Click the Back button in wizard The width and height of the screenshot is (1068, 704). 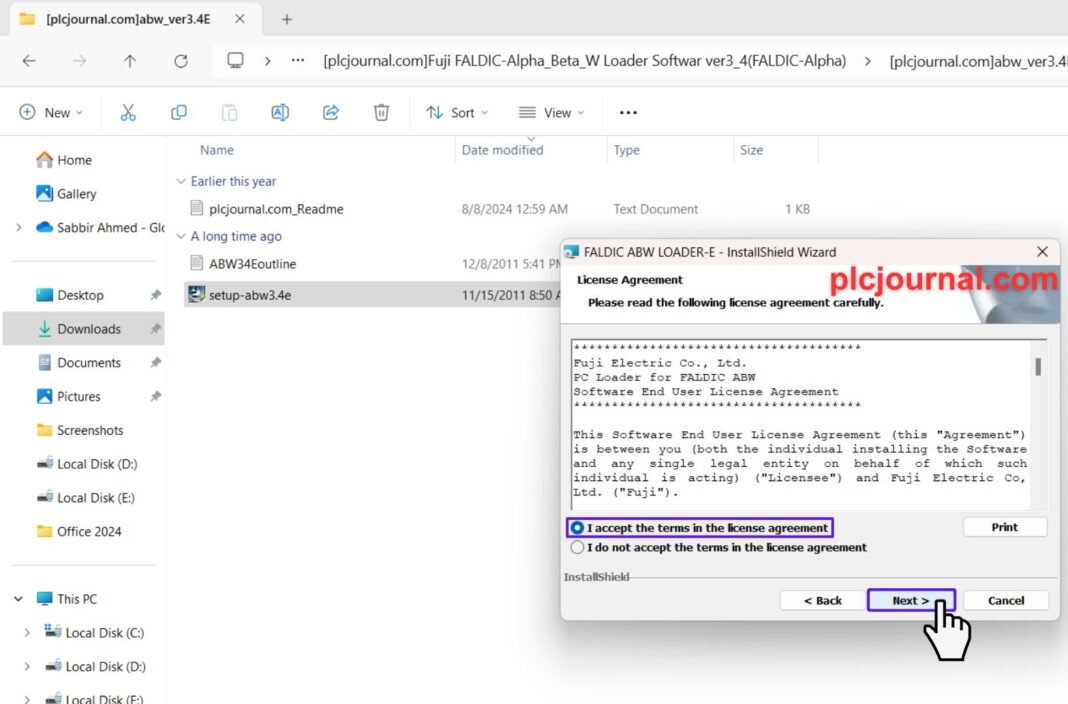point(822,601)
